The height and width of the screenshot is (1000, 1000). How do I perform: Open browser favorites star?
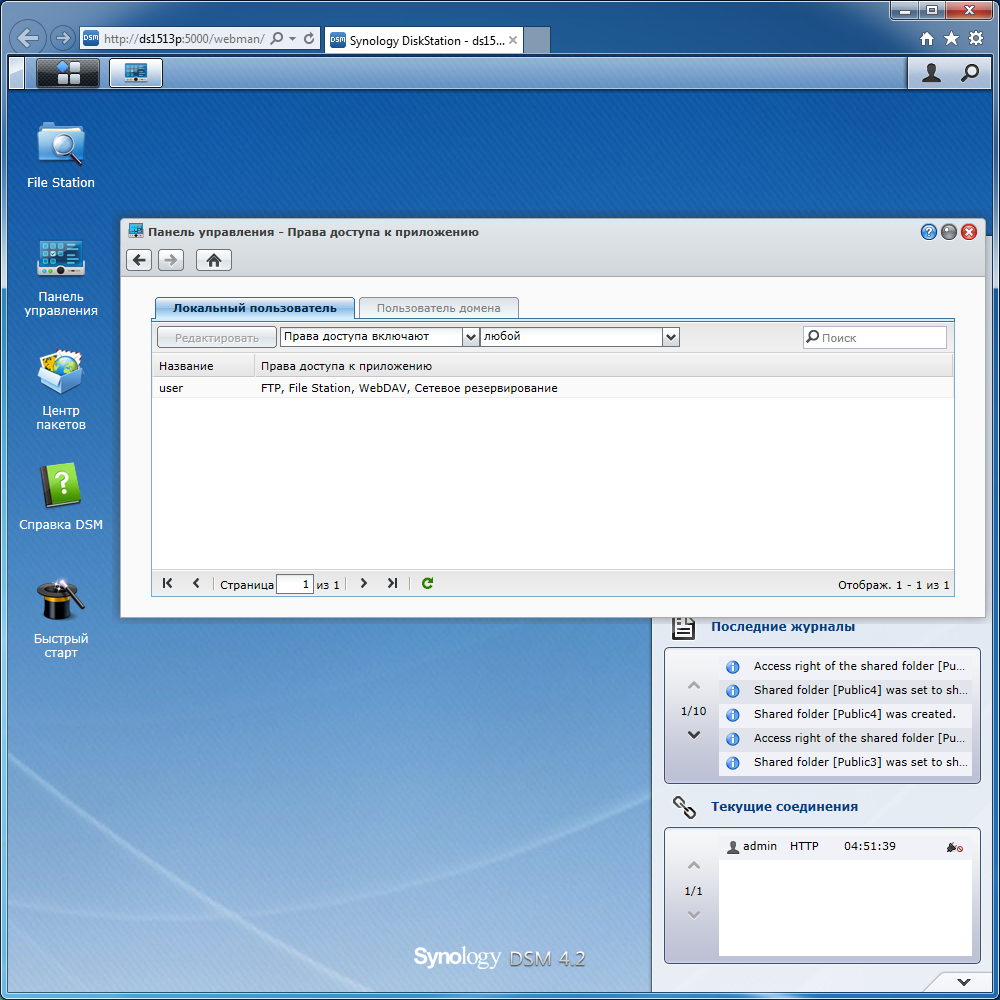click(951, 39)
